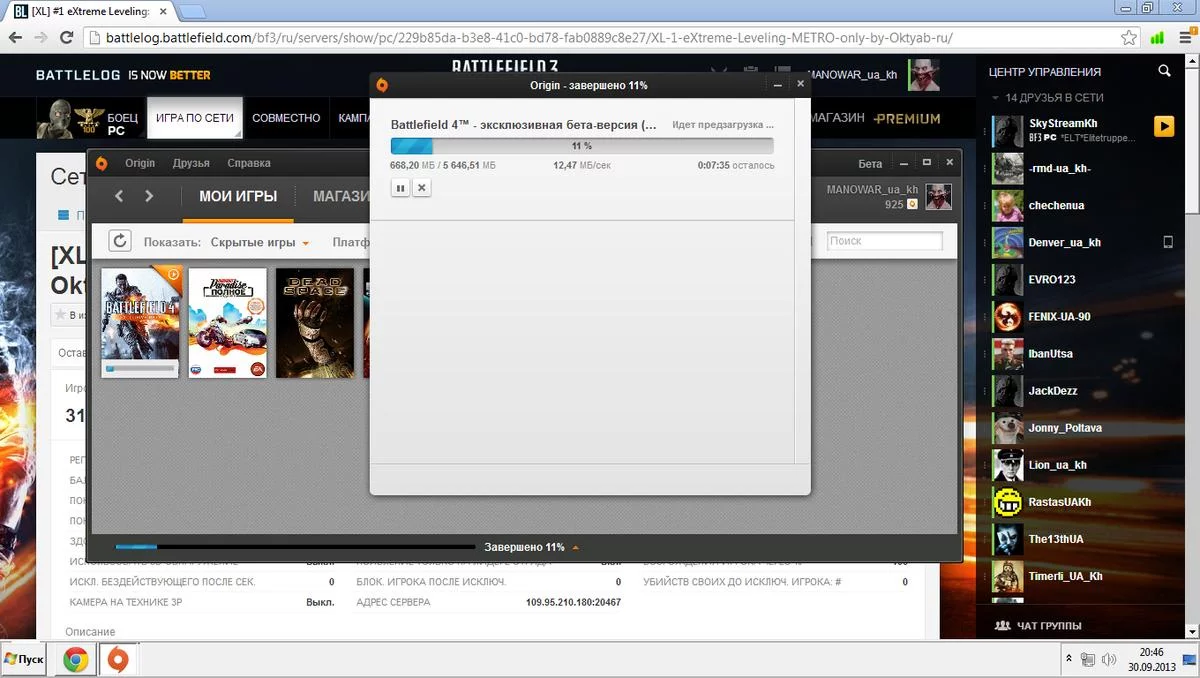Open ИГРА ПО СЕТИ in Battlelog nav
The width and height of the screenshot is (1200, 678).
(x=195, y=118)
